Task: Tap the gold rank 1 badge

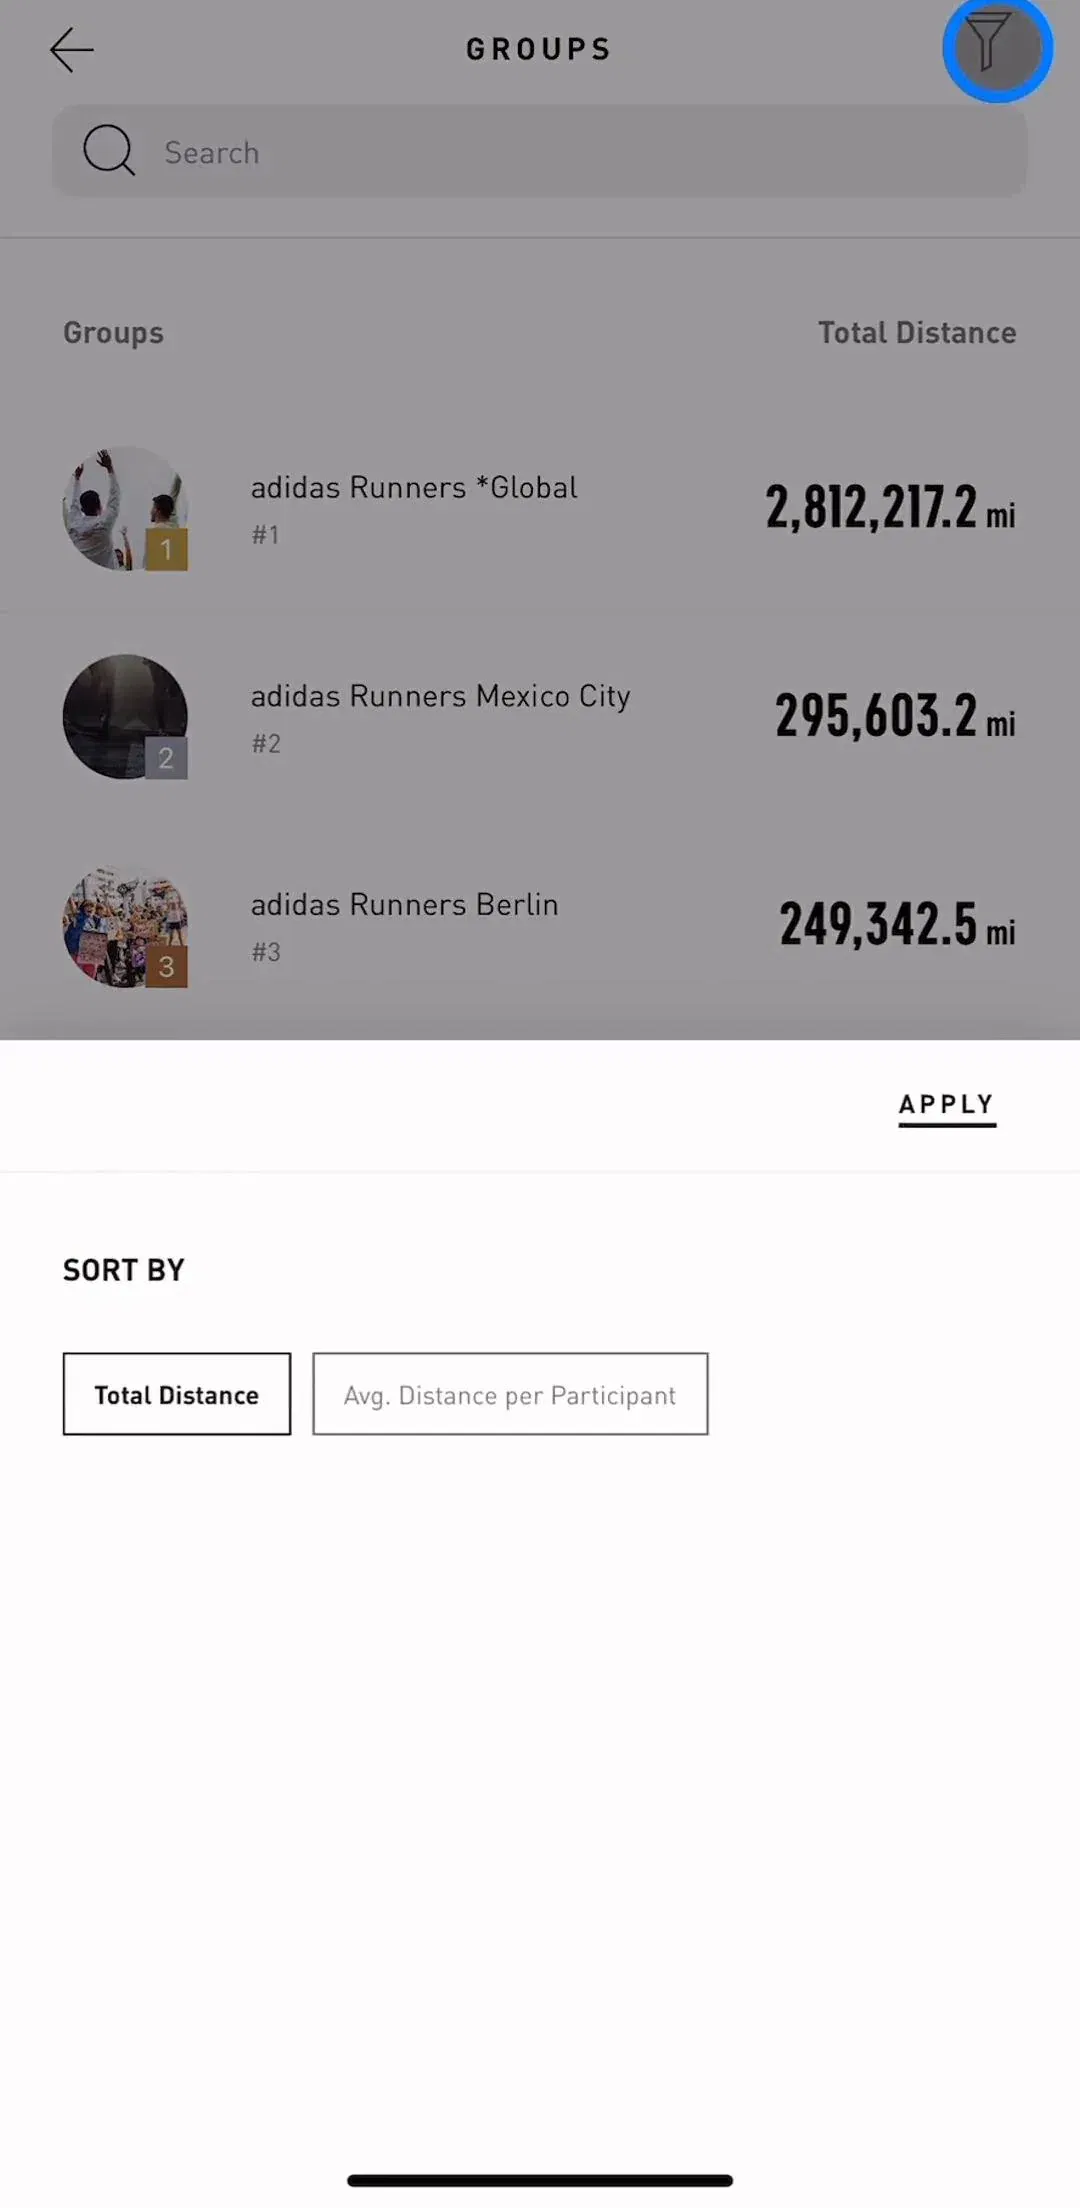Action: pyautogui.click(x=166, y=549)
